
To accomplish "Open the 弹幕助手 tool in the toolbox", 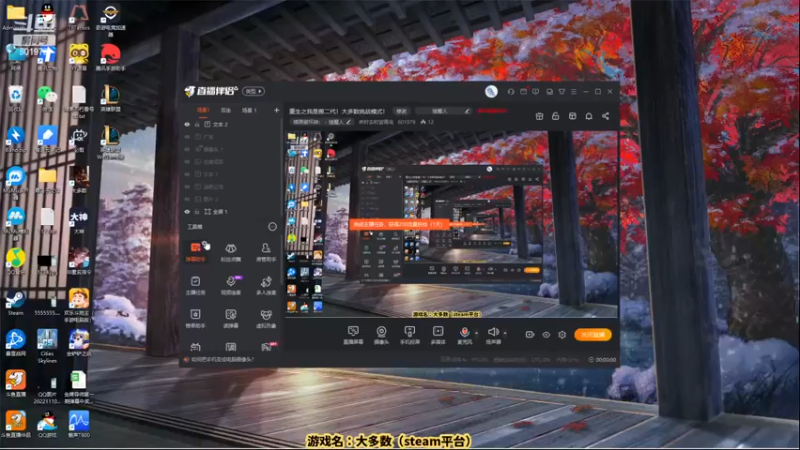I will tap(195, 251).
